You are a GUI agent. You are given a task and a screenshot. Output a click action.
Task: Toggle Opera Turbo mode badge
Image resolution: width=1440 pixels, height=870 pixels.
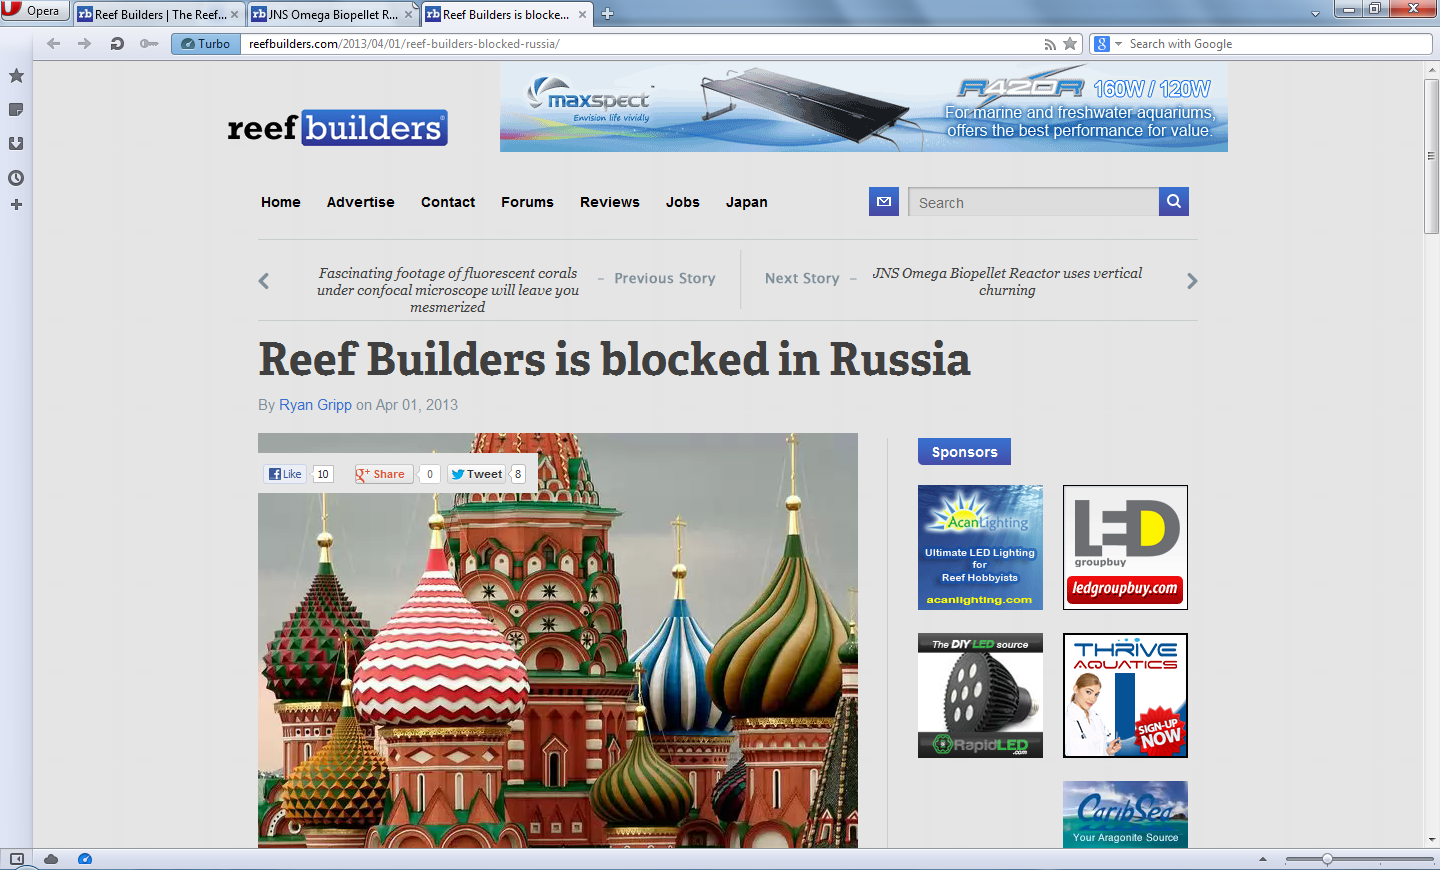tap(206, 43)
